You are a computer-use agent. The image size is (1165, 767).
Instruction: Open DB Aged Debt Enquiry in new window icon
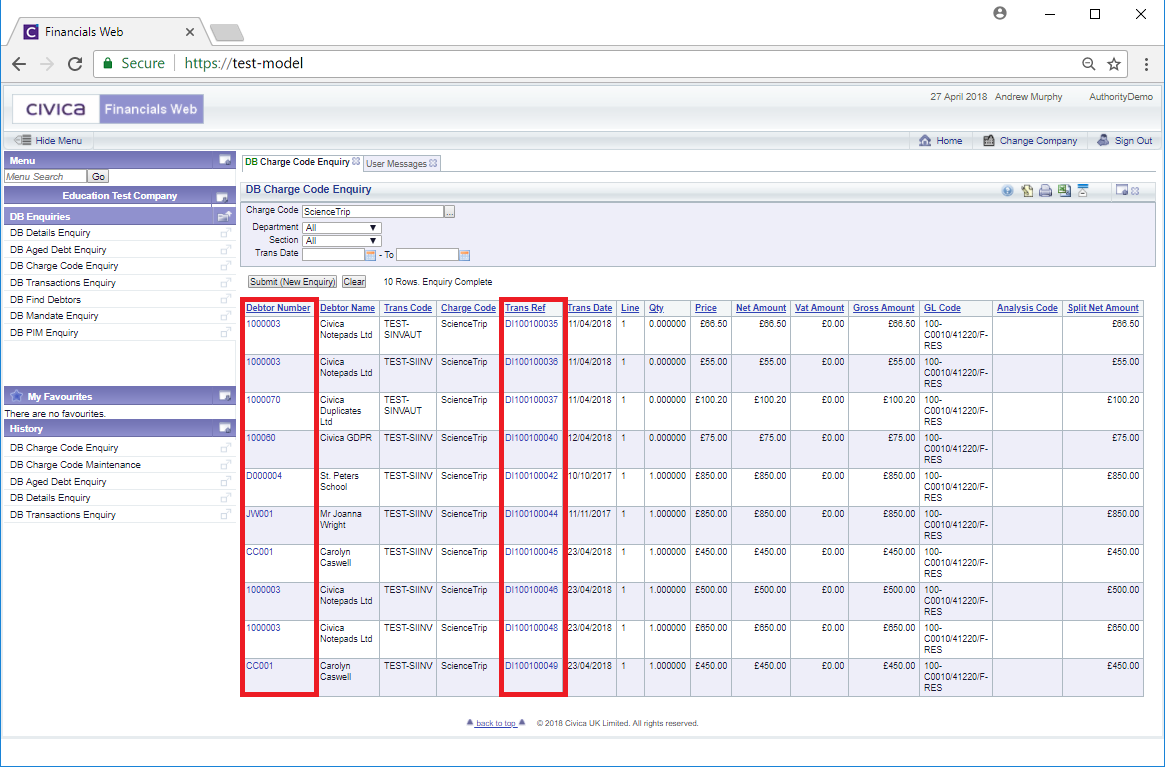click(x=225, y=250)
